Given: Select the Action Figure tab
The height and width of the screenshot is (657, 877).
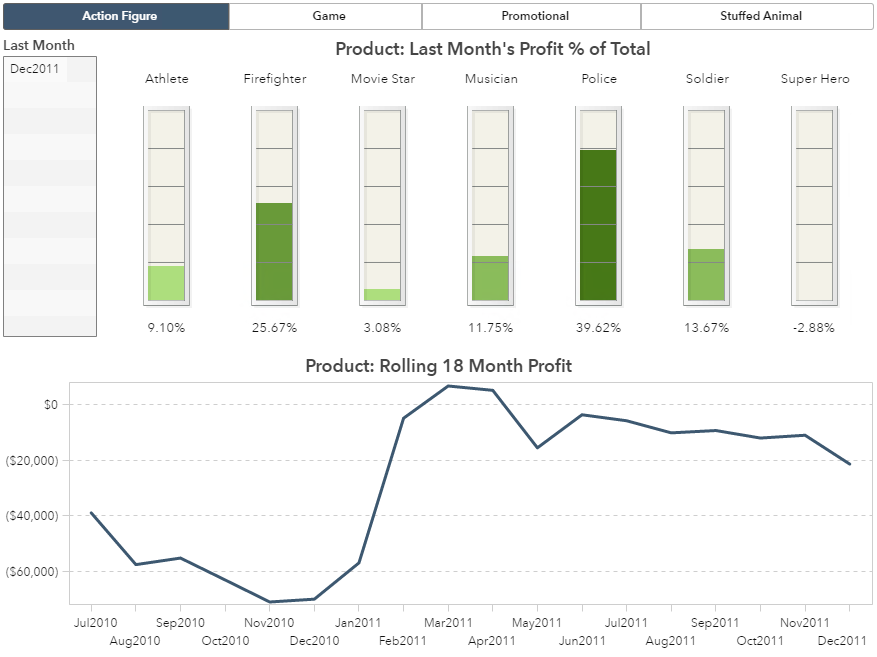Looking at the screenshot, I should [119, 16].
